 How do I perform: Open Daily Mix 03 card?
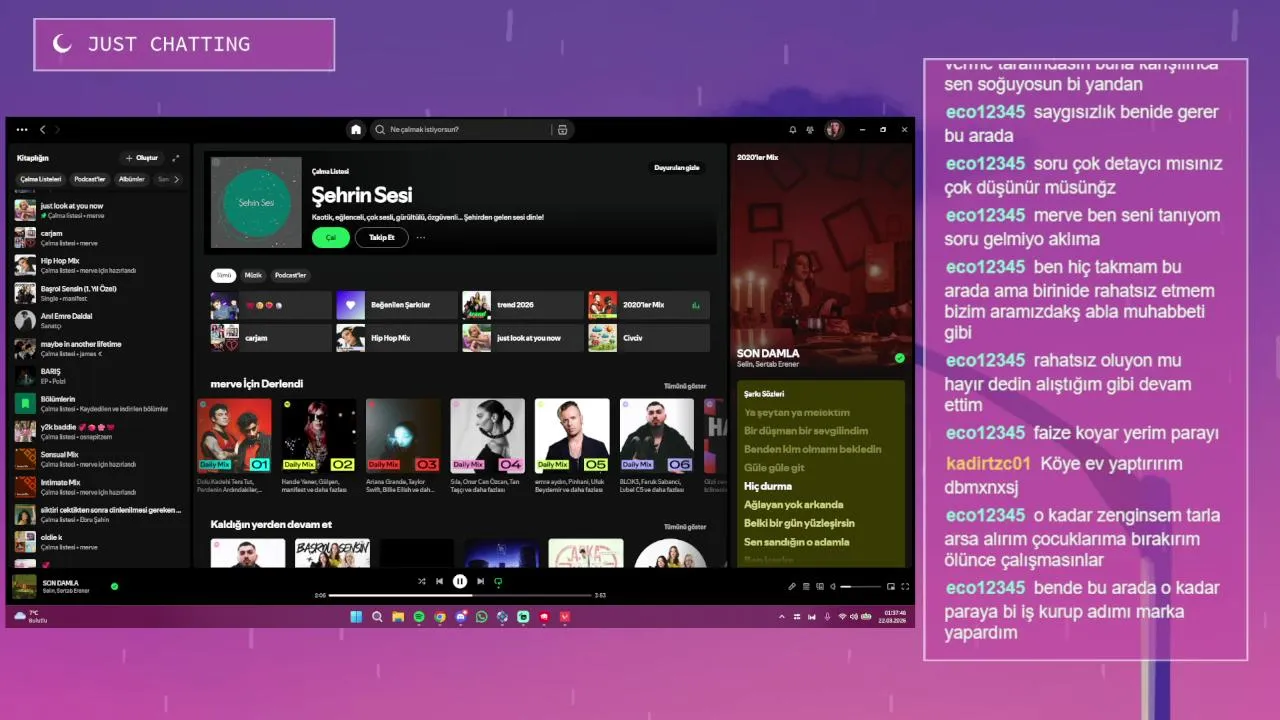tap(403, 445)
